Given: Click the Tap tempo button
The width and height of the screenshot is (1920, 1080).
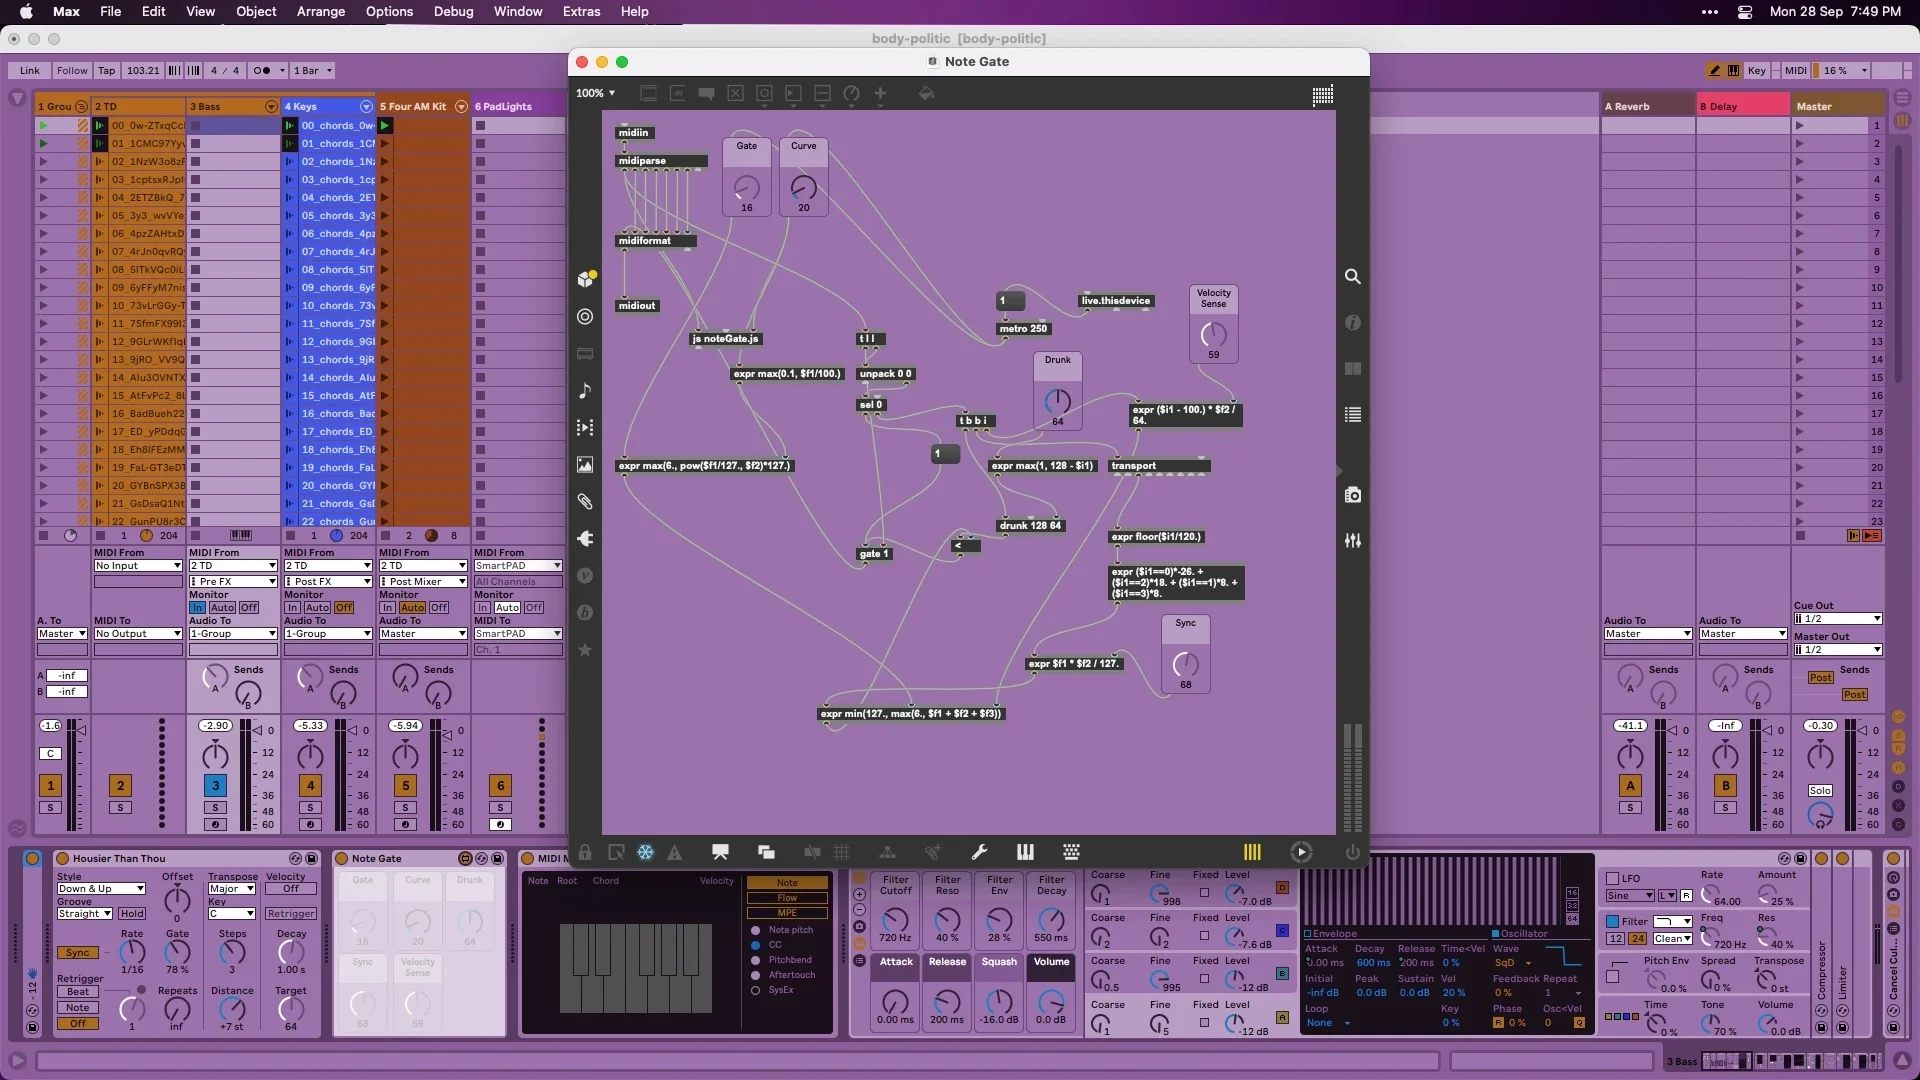Looking at the screenshot, I should (x=106, y=70).
